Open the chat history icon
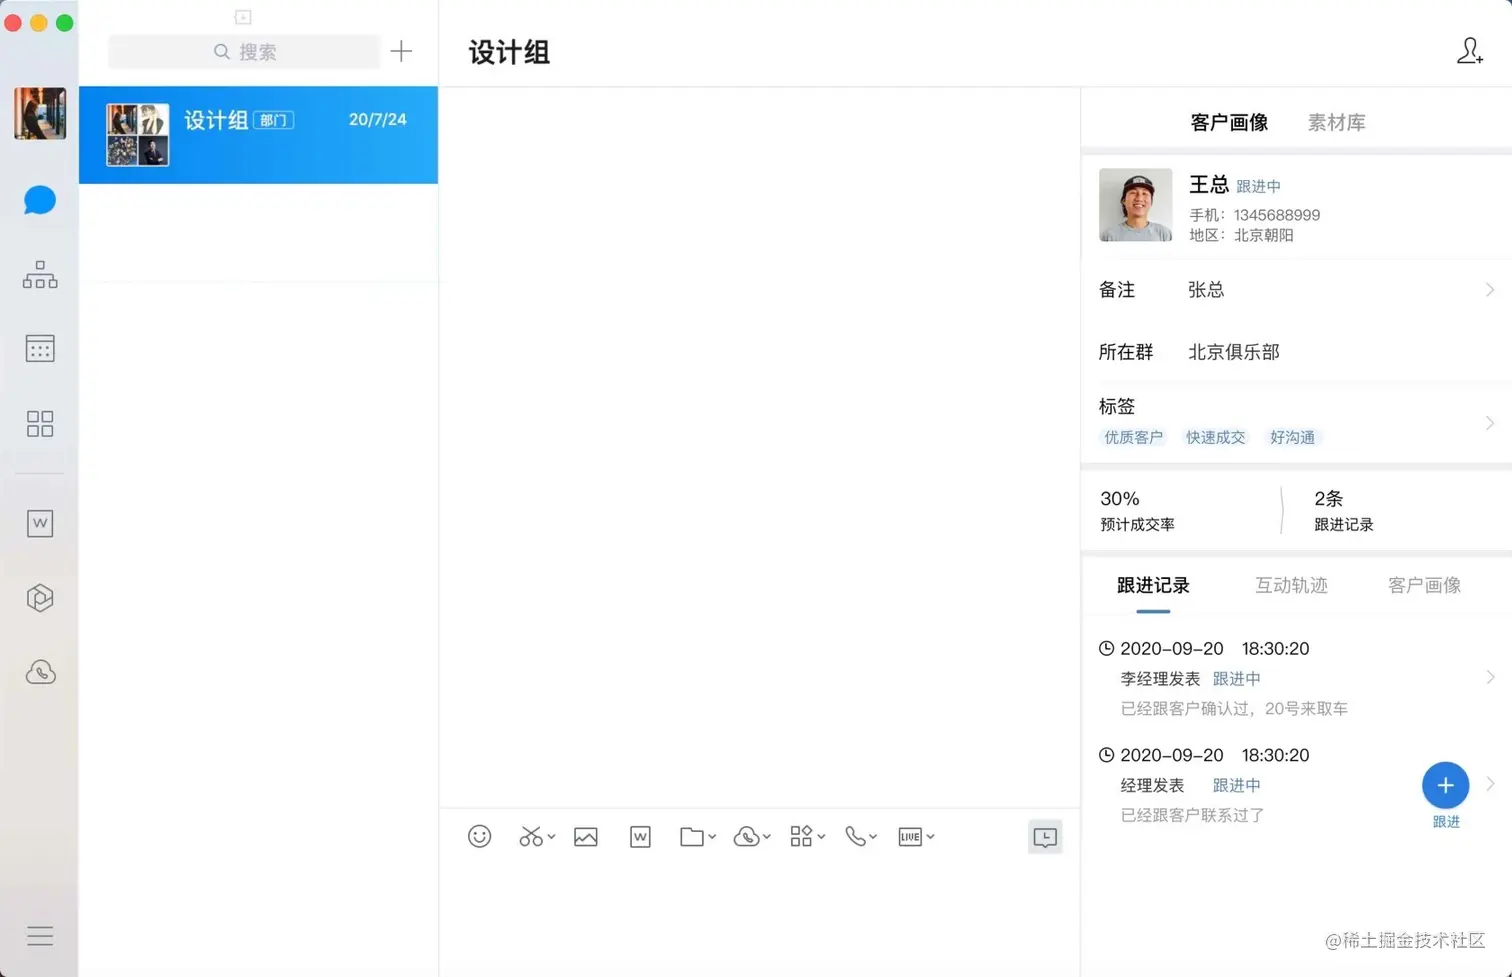This screenshot has height=977, width=1512. click(x=1043, y=836)
